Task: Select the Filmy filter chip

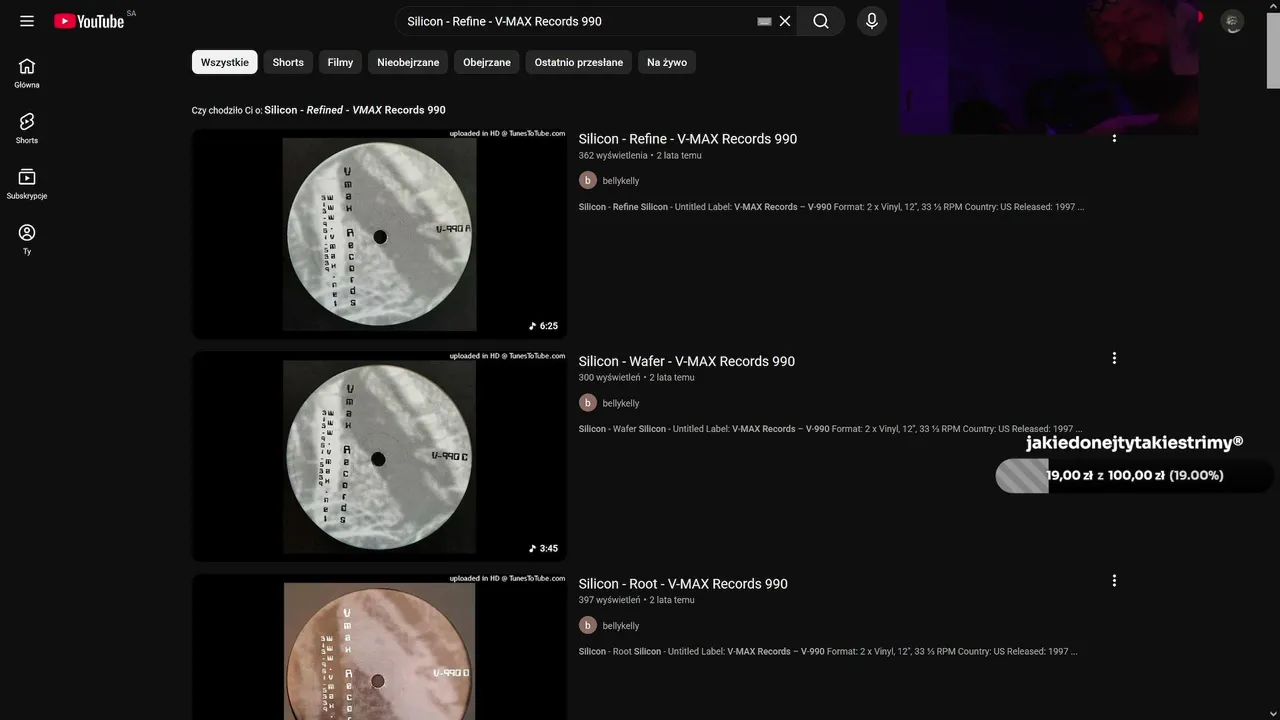Action: pos(340,62)
